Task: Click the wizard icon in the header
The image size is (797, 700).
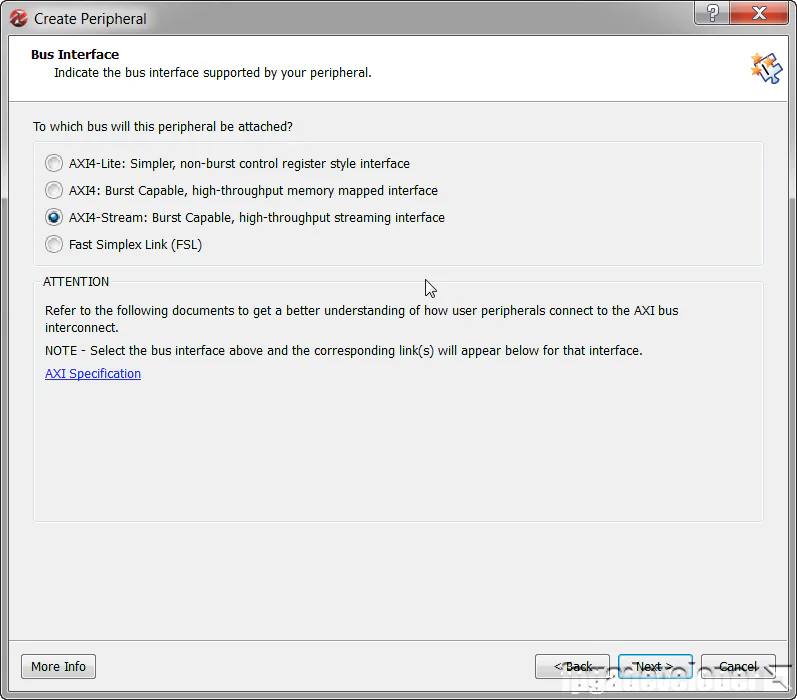Action: point(765,68)
